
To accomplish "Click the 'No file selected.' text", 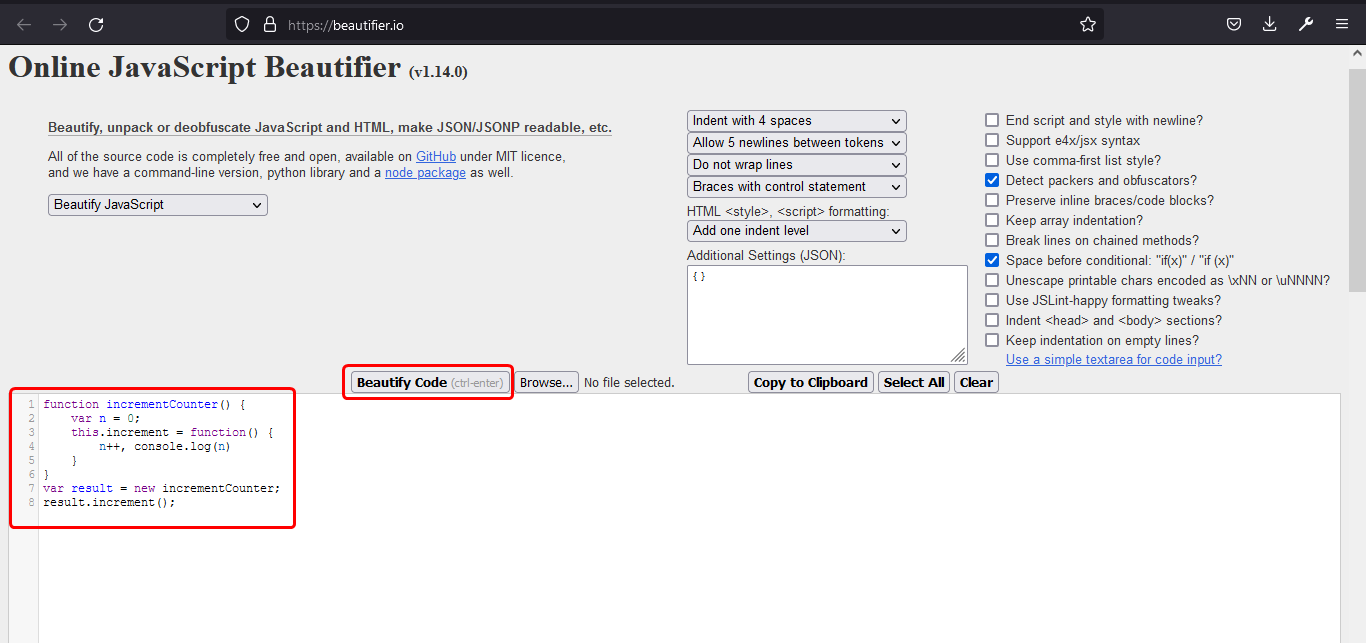I will [x=629, y=382].
